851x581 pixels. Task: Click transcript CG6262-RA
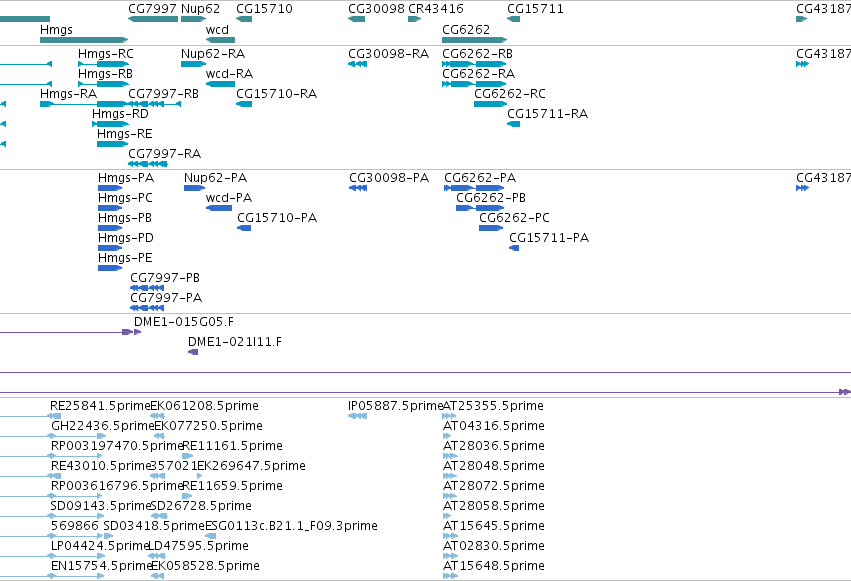point(474,84)
